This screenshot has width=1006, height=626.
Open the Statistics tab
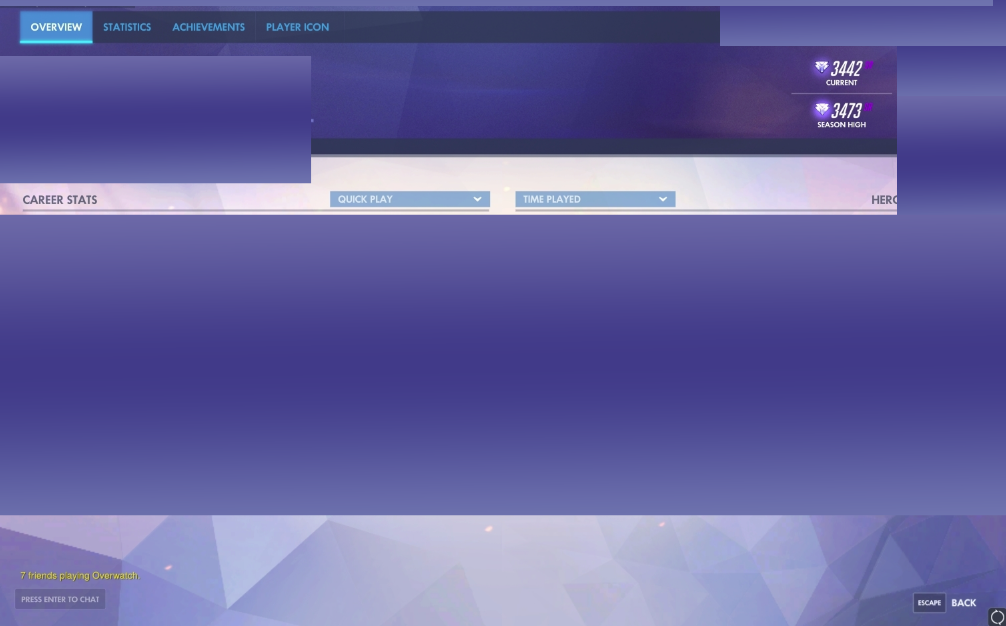pyautogui.click(x=127, y=27)
